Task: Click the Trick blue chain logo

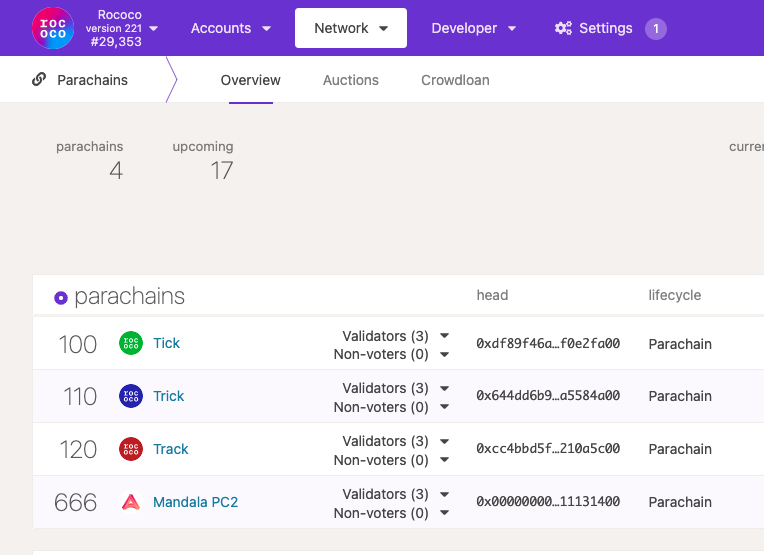Action: (x=131, y=396)
